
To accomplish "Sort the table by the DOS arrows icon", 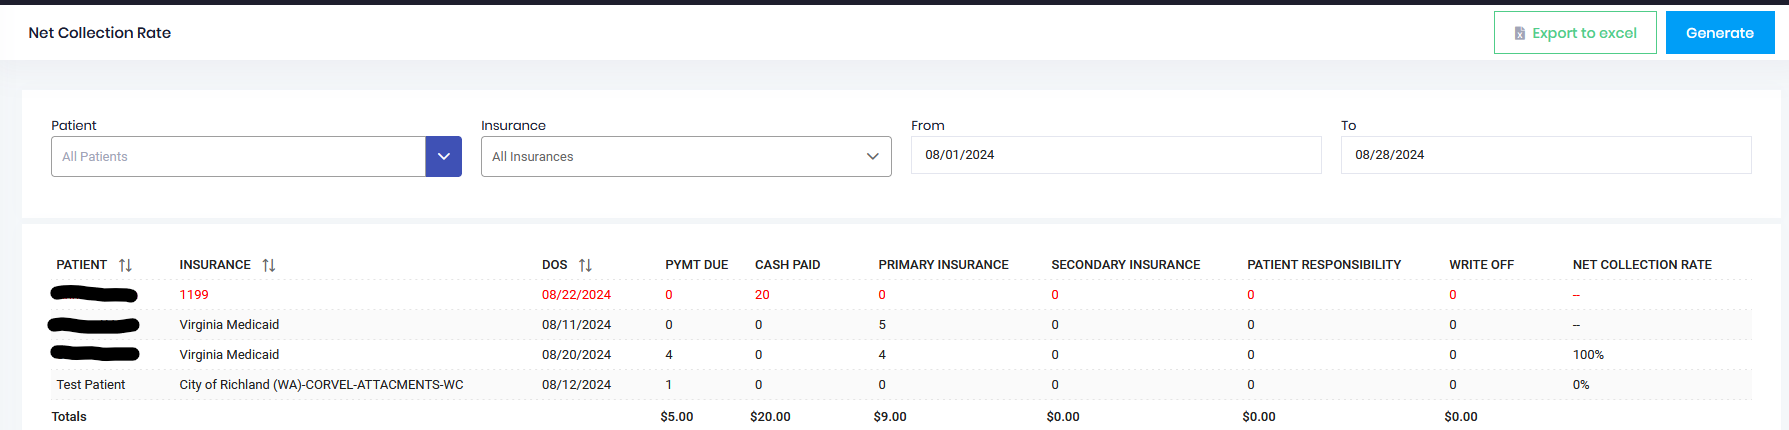I will pos(585,265).
